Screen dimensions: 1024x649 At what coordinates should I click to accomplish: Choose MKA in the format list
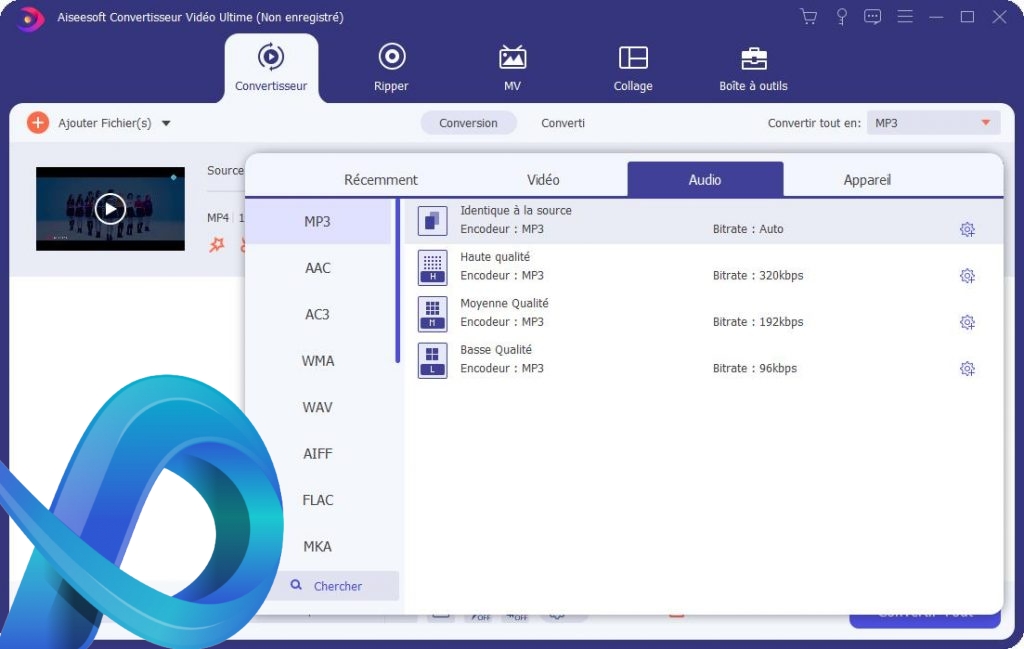pyautogui.click(x=318, y=546)
